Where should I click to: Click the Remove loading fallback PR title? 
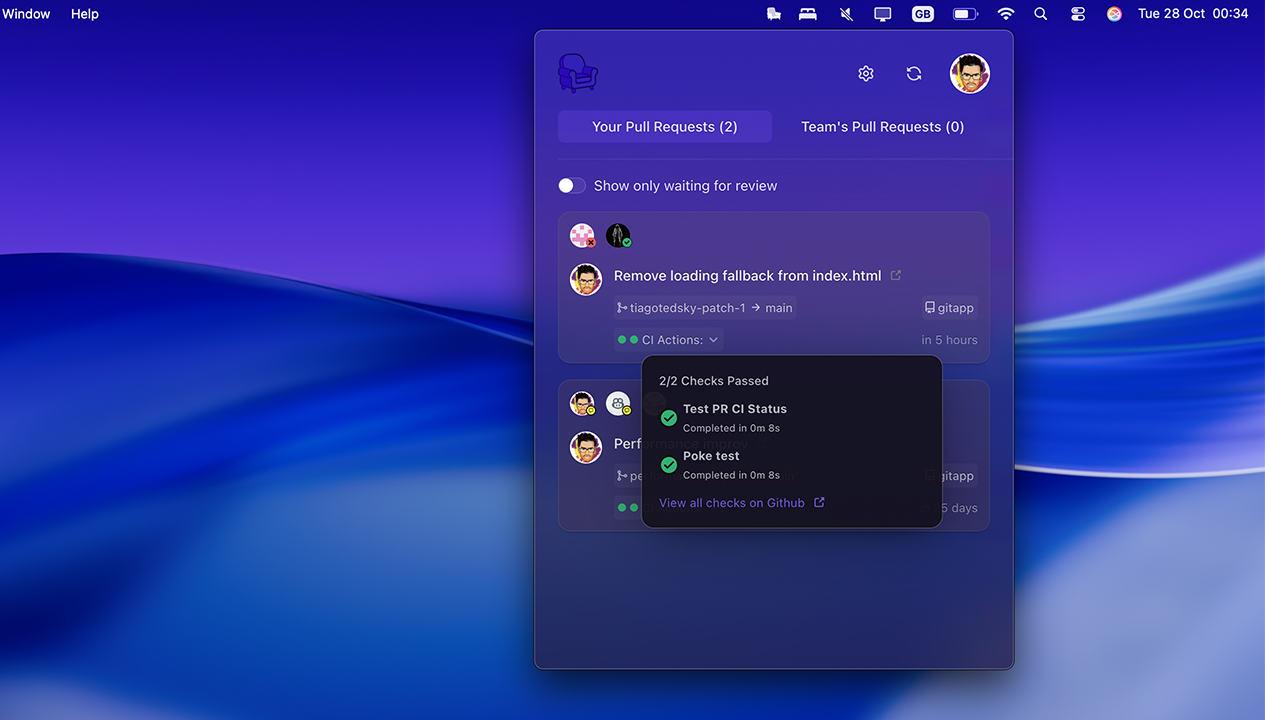[x=746, y=275]
